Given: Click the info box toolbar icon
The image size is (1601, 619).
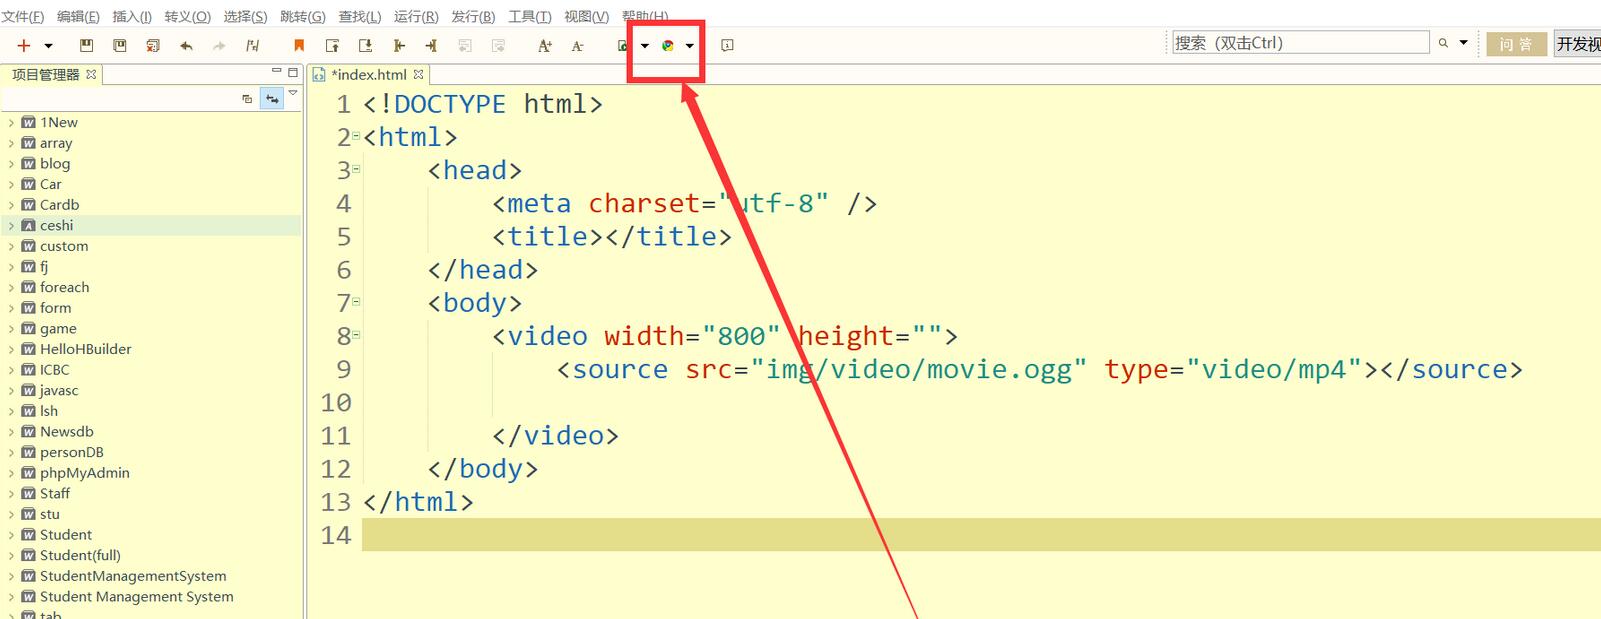Looking at the screenshot, I should coord(727,45).
